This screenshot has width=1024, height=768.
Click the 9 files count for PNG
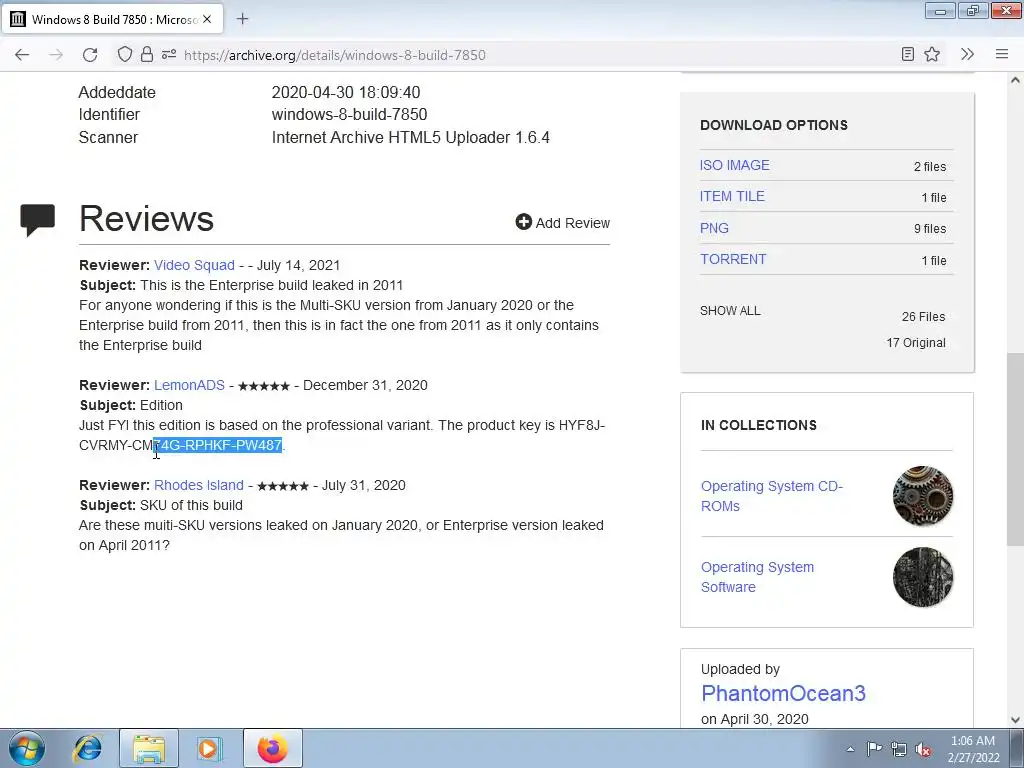coord(930,229)
